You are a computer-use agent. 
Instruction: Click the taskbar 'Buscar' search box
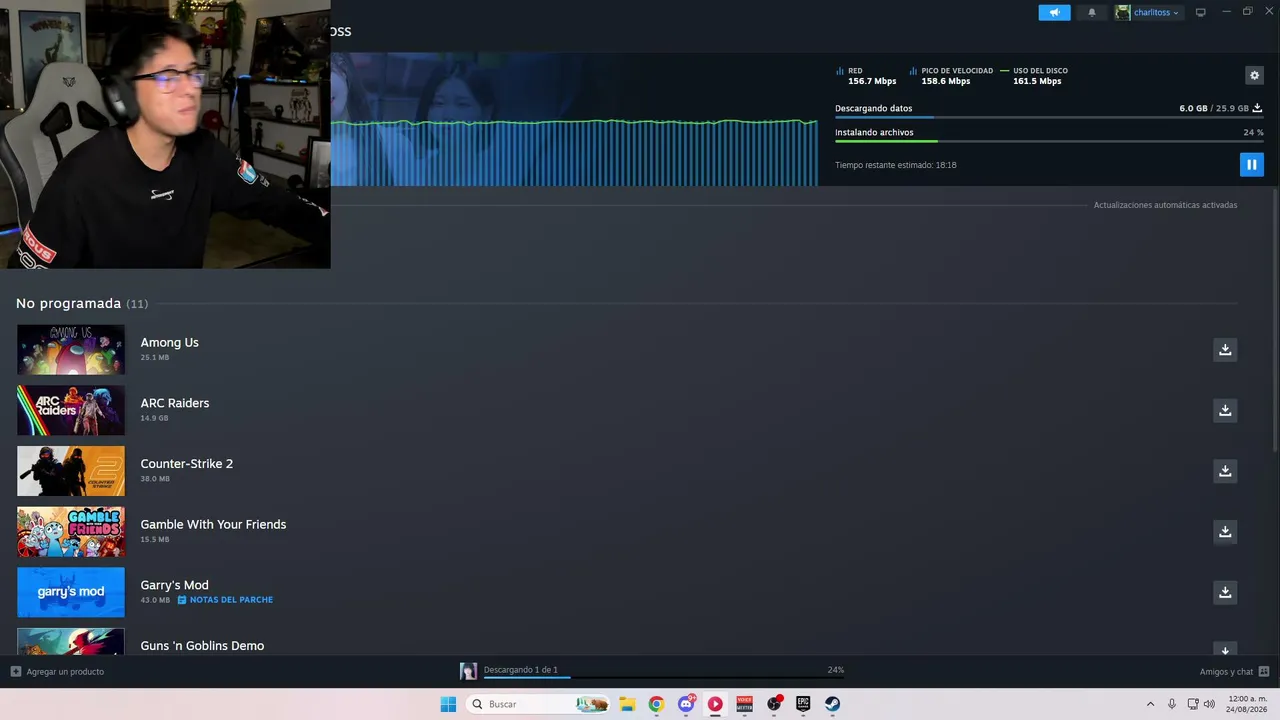(539, 704)
